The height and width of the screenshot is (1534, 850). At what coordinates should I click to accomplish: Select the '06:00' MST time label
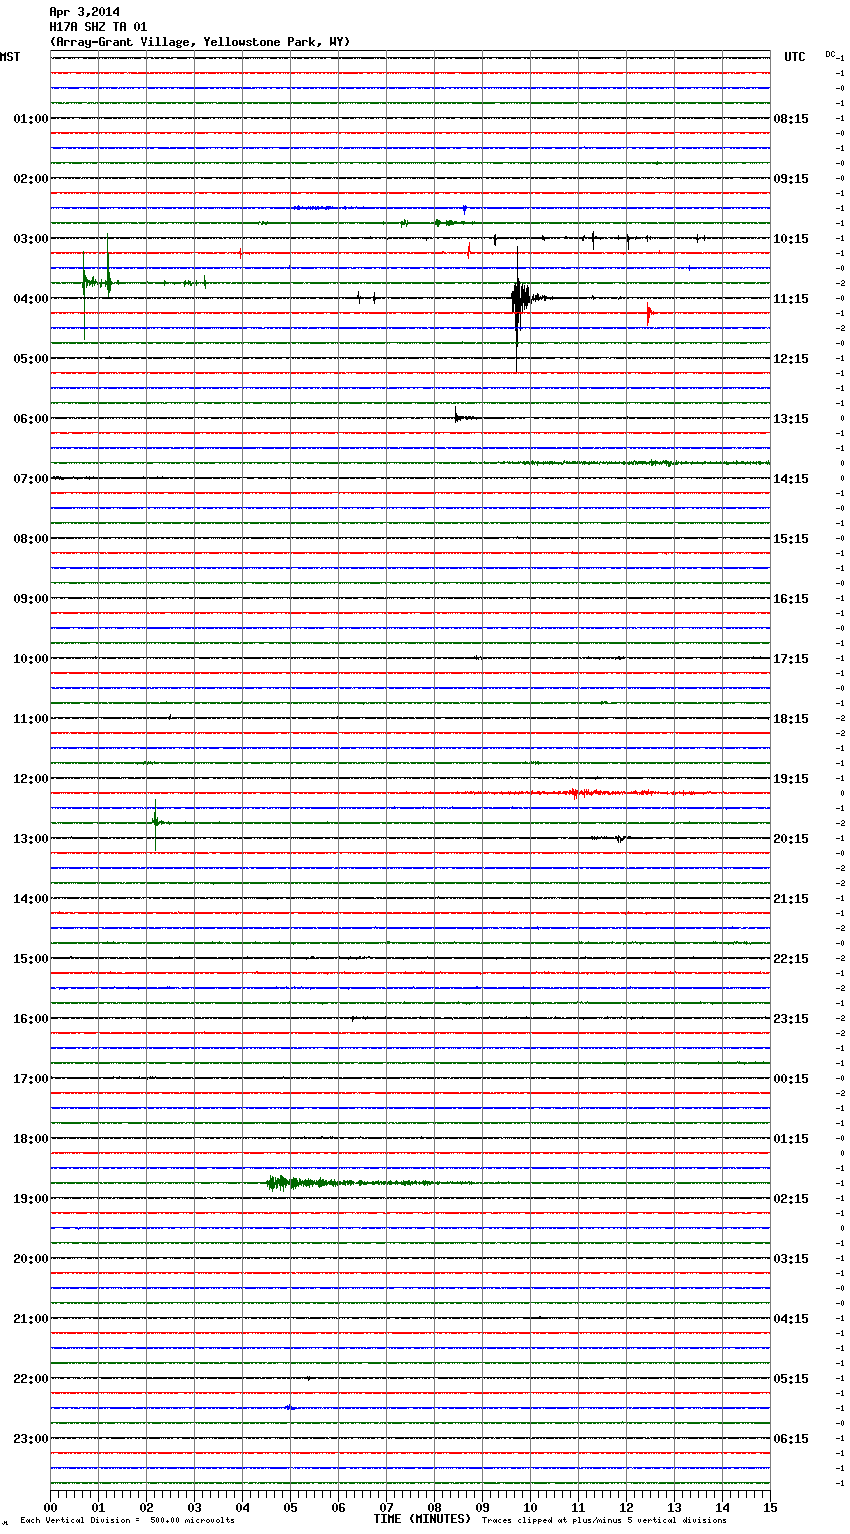[31, 419]
